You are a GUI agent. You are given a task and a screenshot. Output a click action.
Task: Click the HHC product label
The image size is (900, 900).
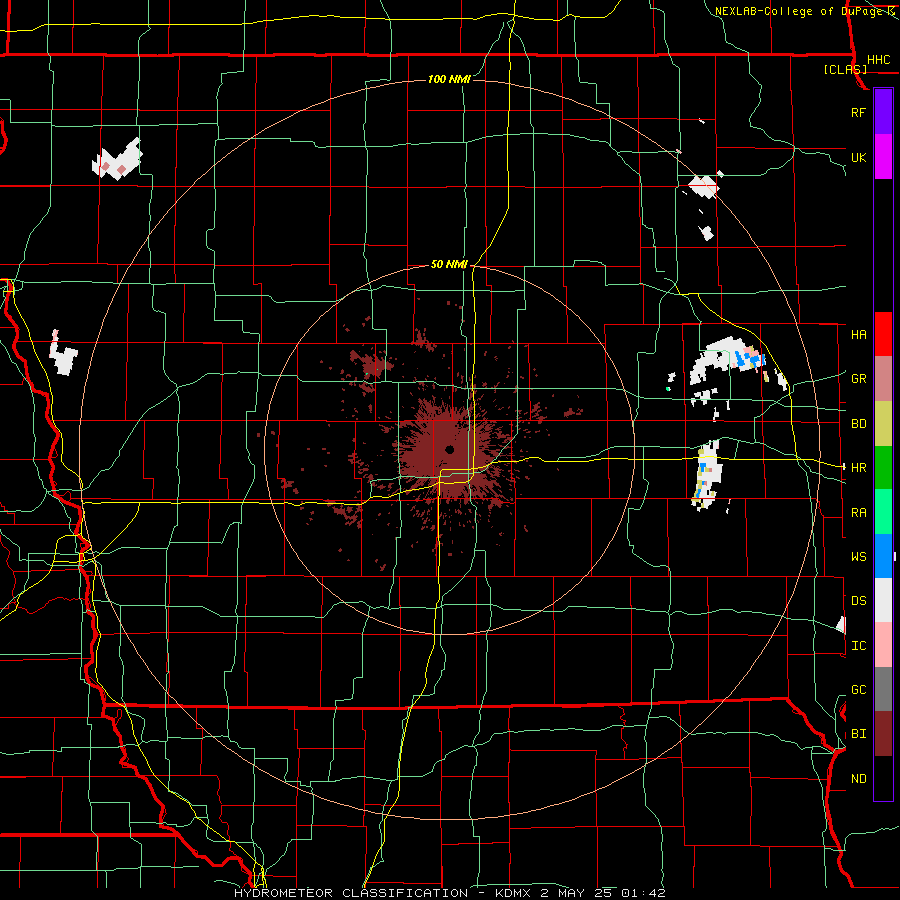(879, 60)
